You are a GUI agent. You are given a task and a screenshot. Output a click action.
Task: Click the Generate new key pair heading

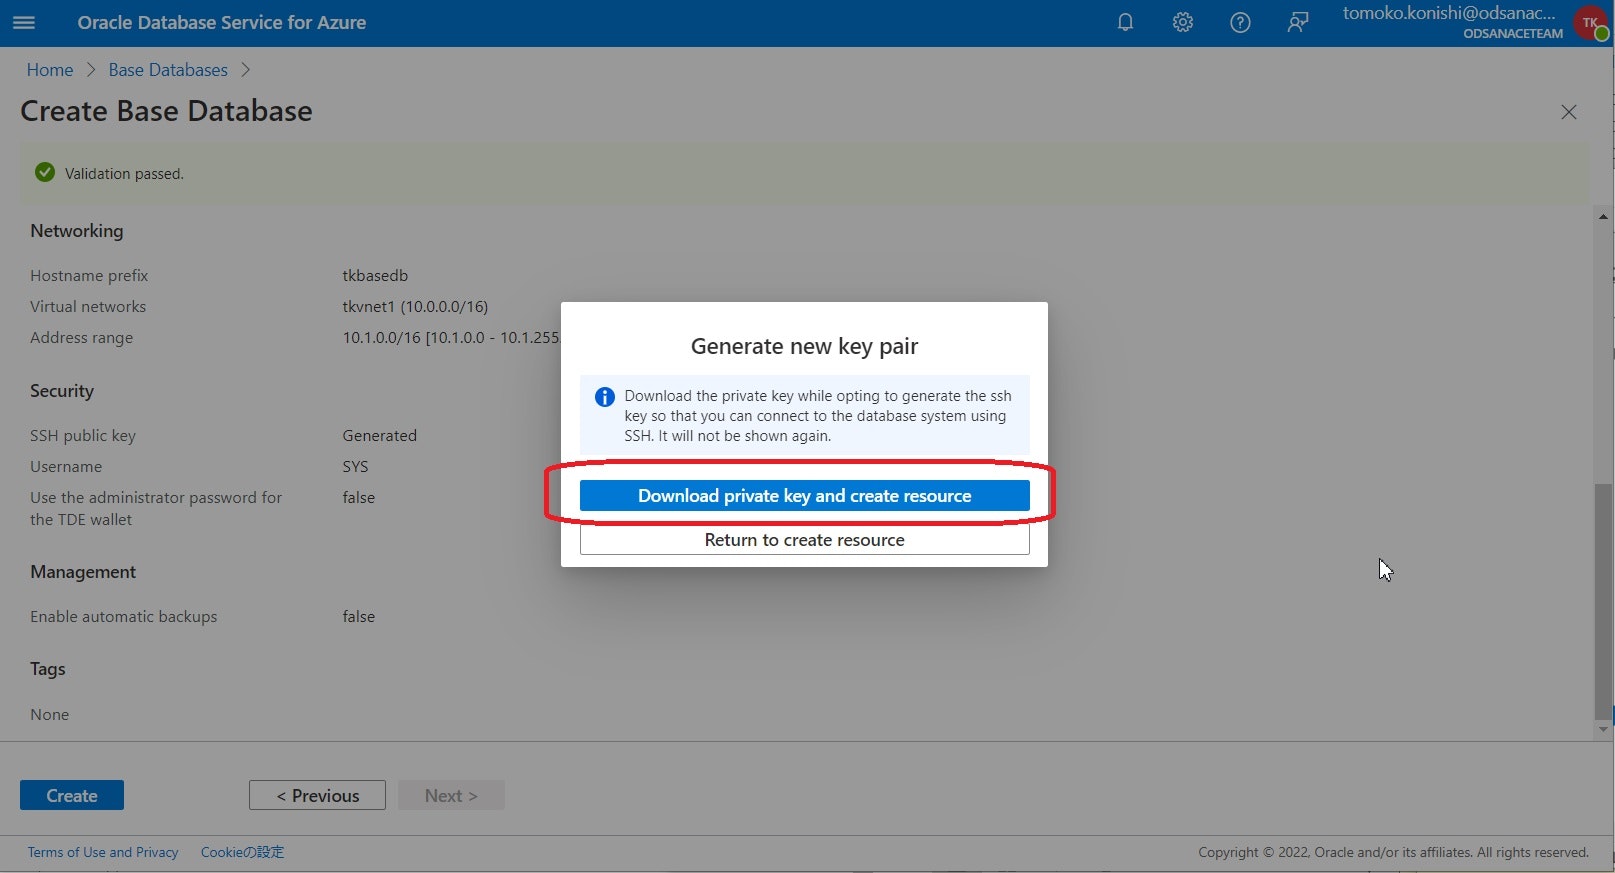[804, 346]
